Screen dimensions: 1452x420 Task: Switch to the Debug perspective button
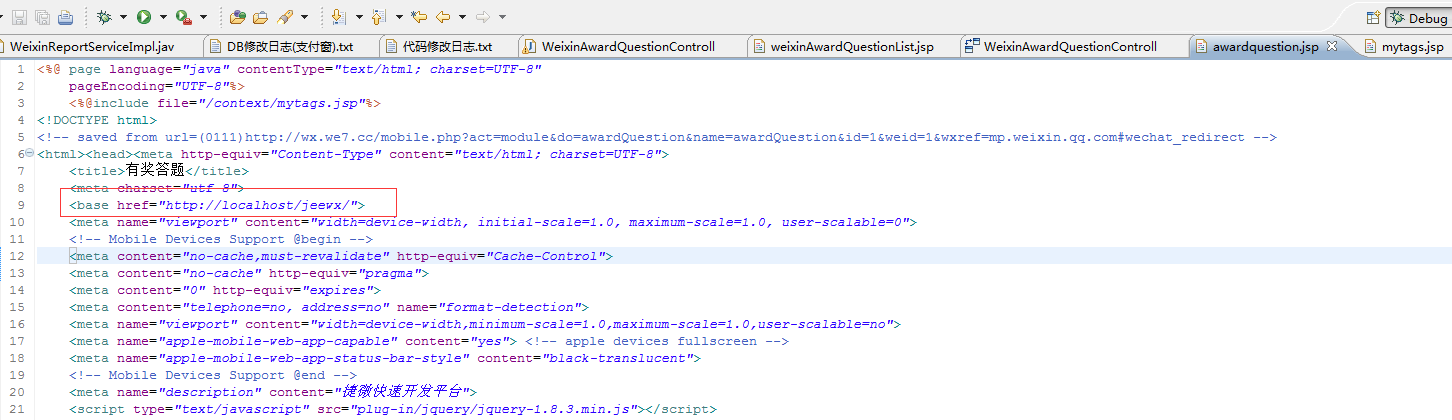1418,18
